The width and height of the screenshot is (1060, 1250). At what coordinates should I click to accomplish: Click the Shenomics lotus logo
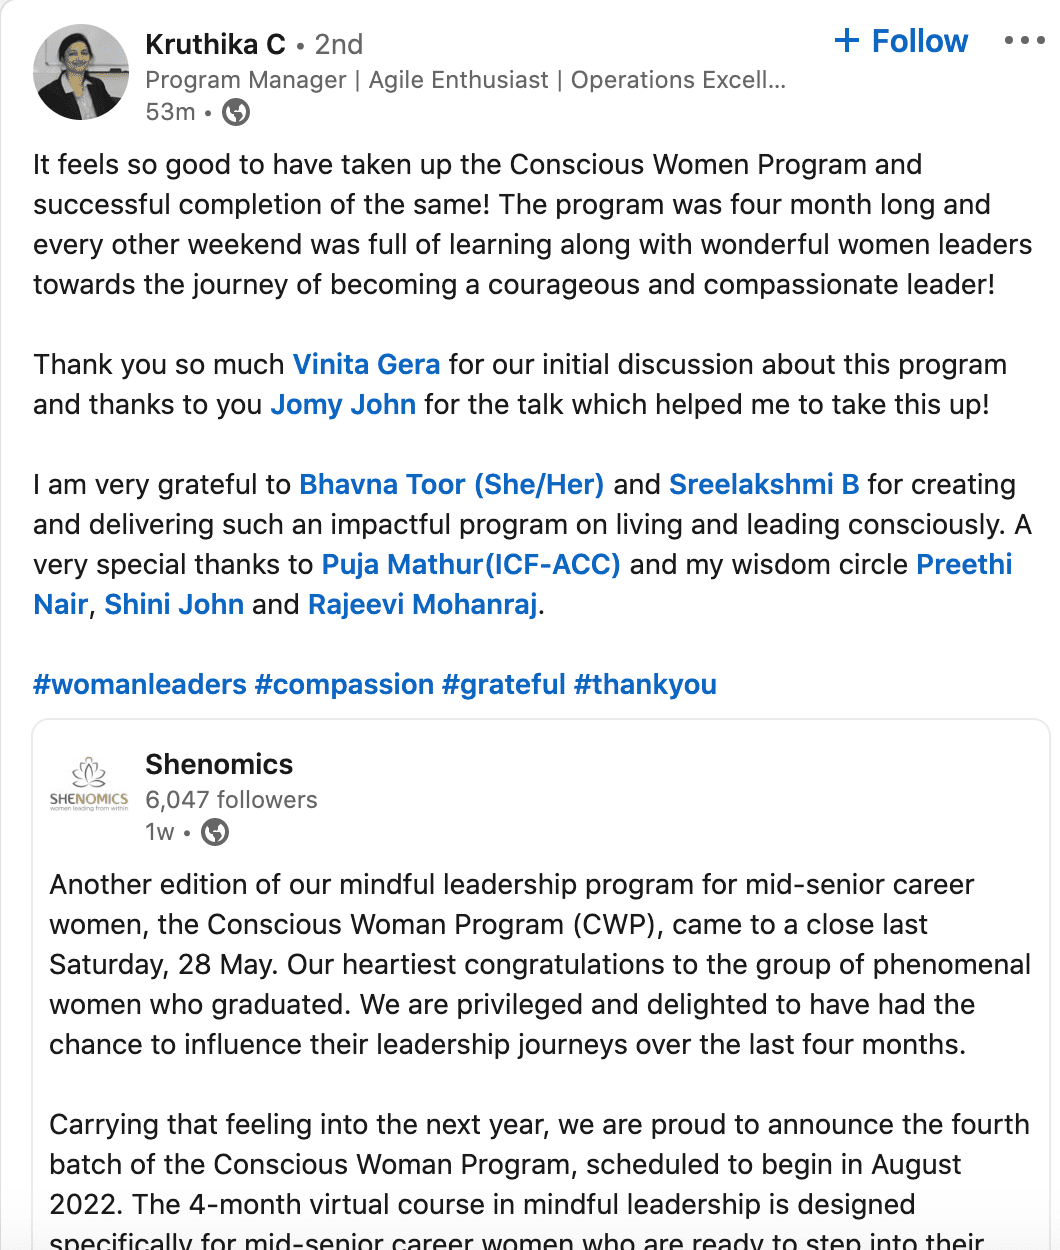[89, 784]
